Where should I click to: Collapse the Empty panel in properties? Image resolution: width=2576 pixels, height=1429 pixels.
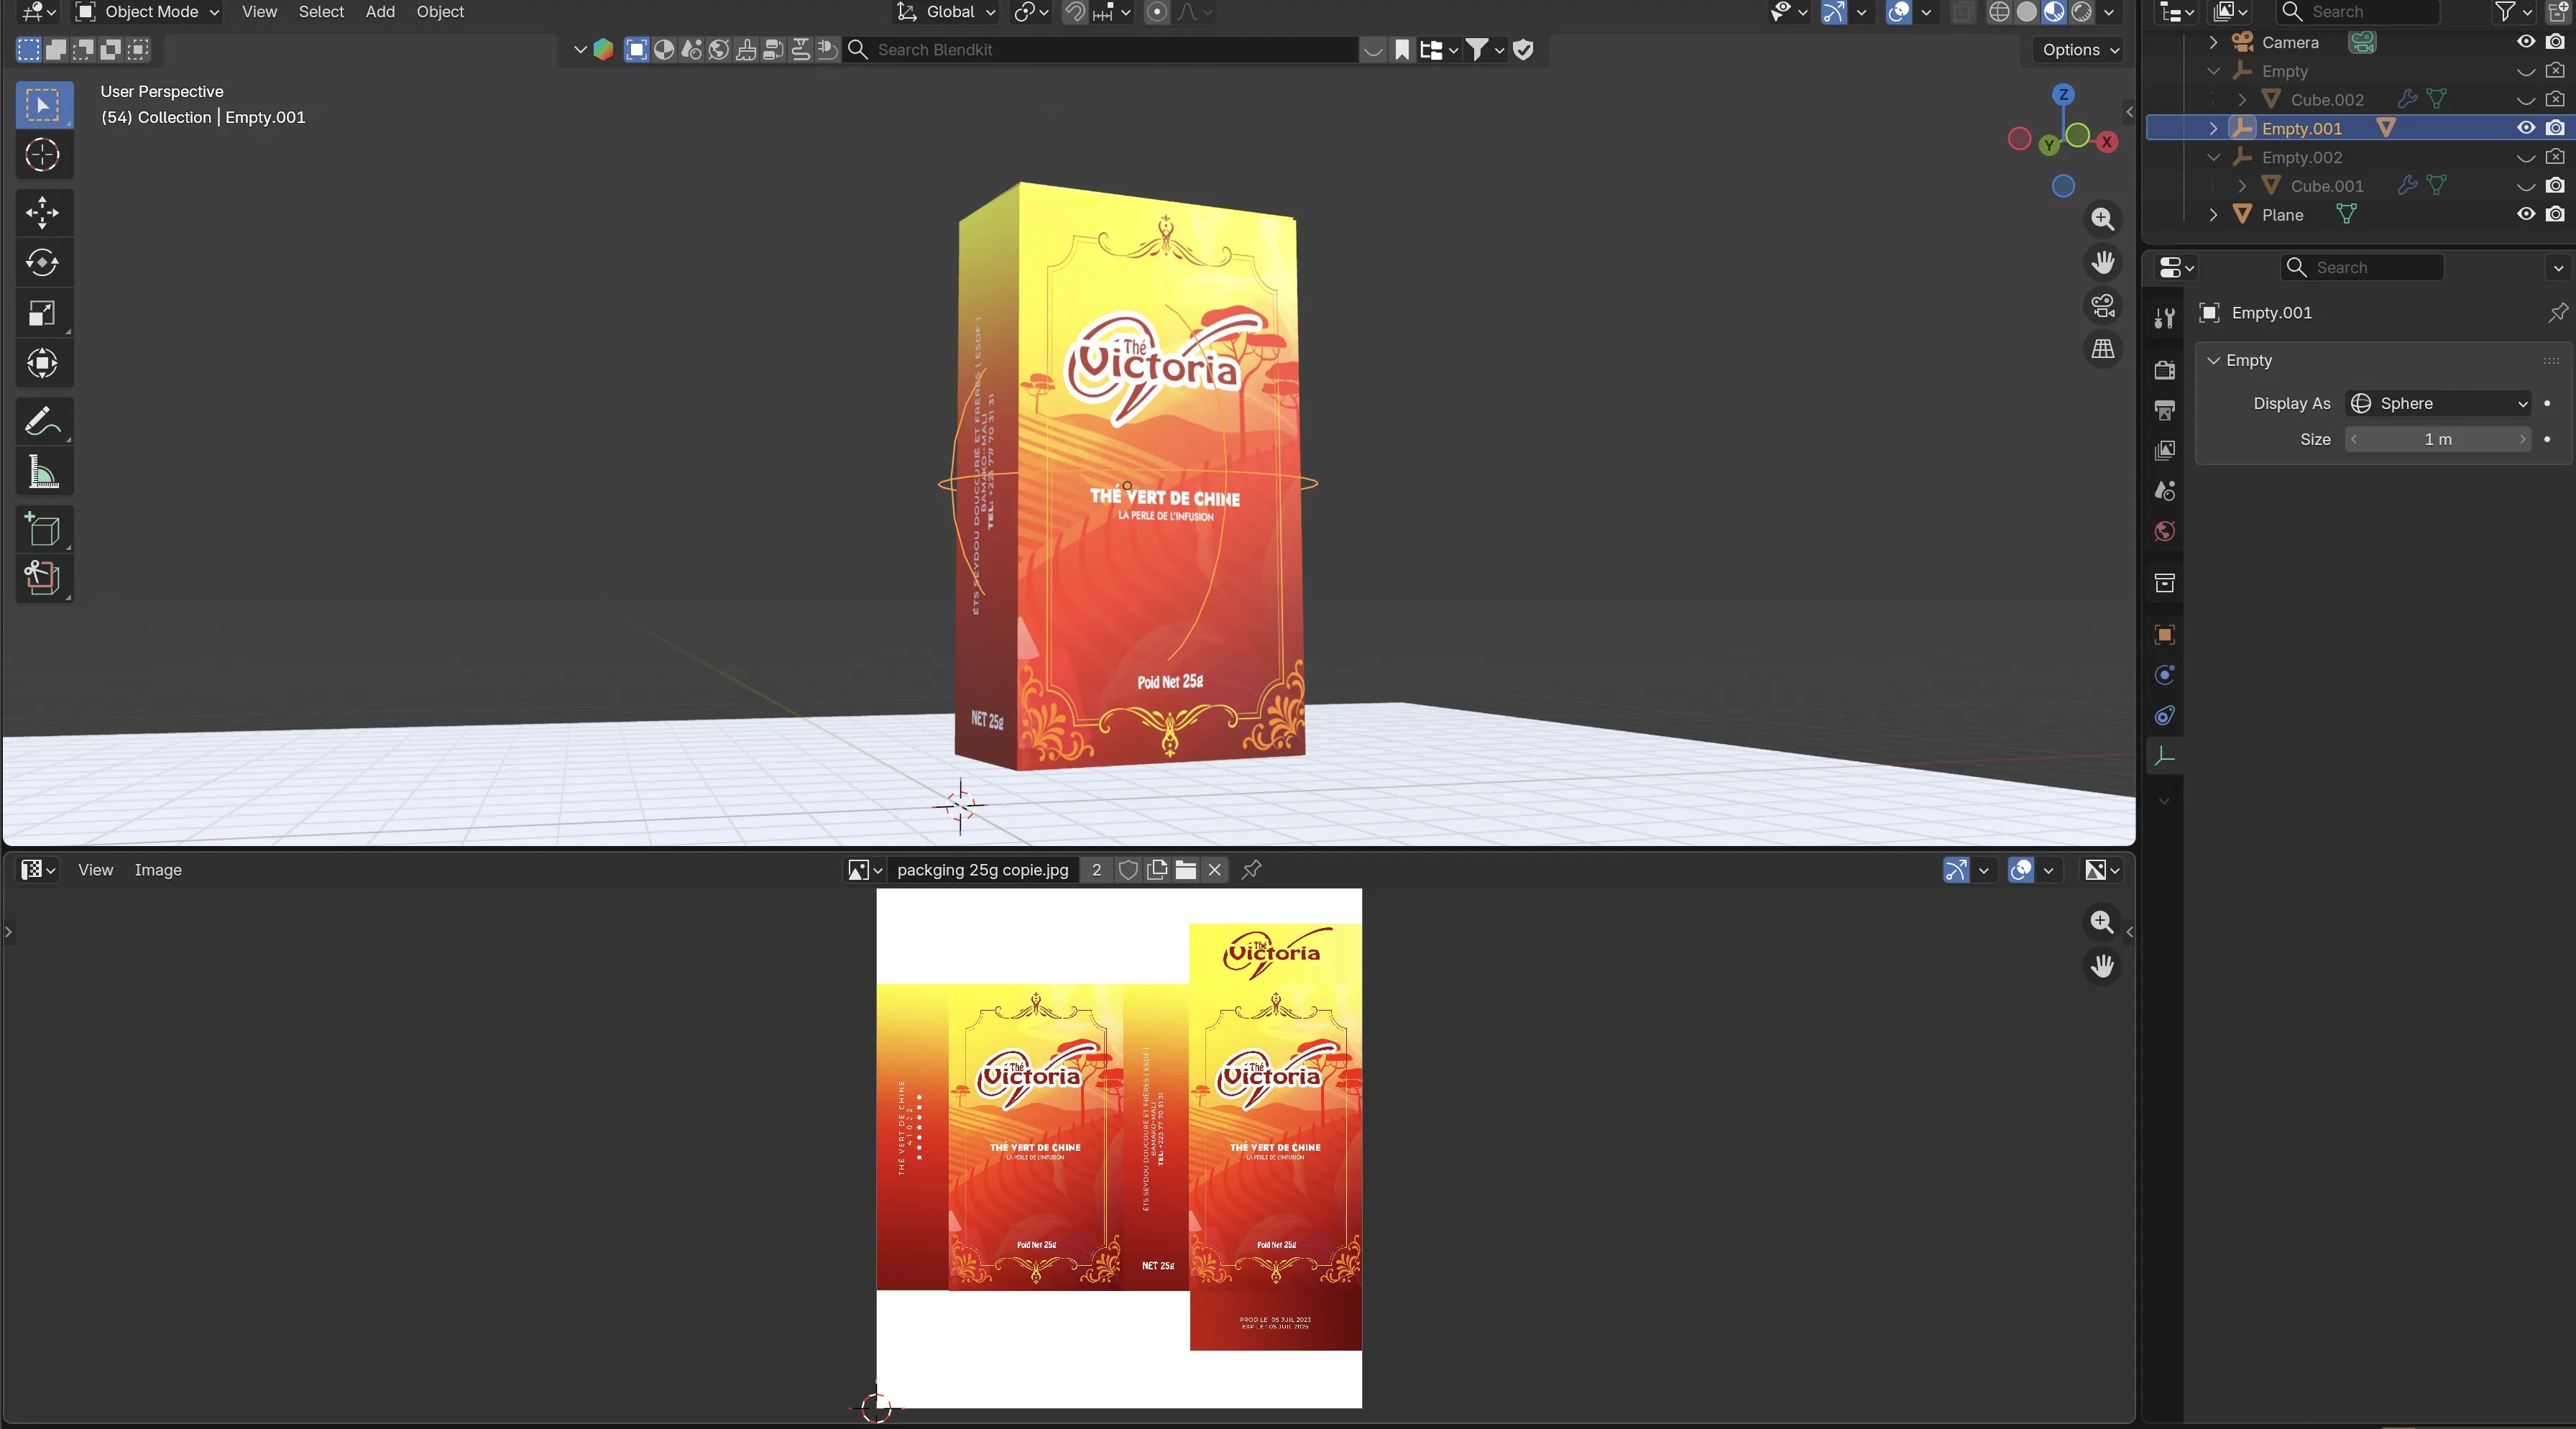[2213, 360]
